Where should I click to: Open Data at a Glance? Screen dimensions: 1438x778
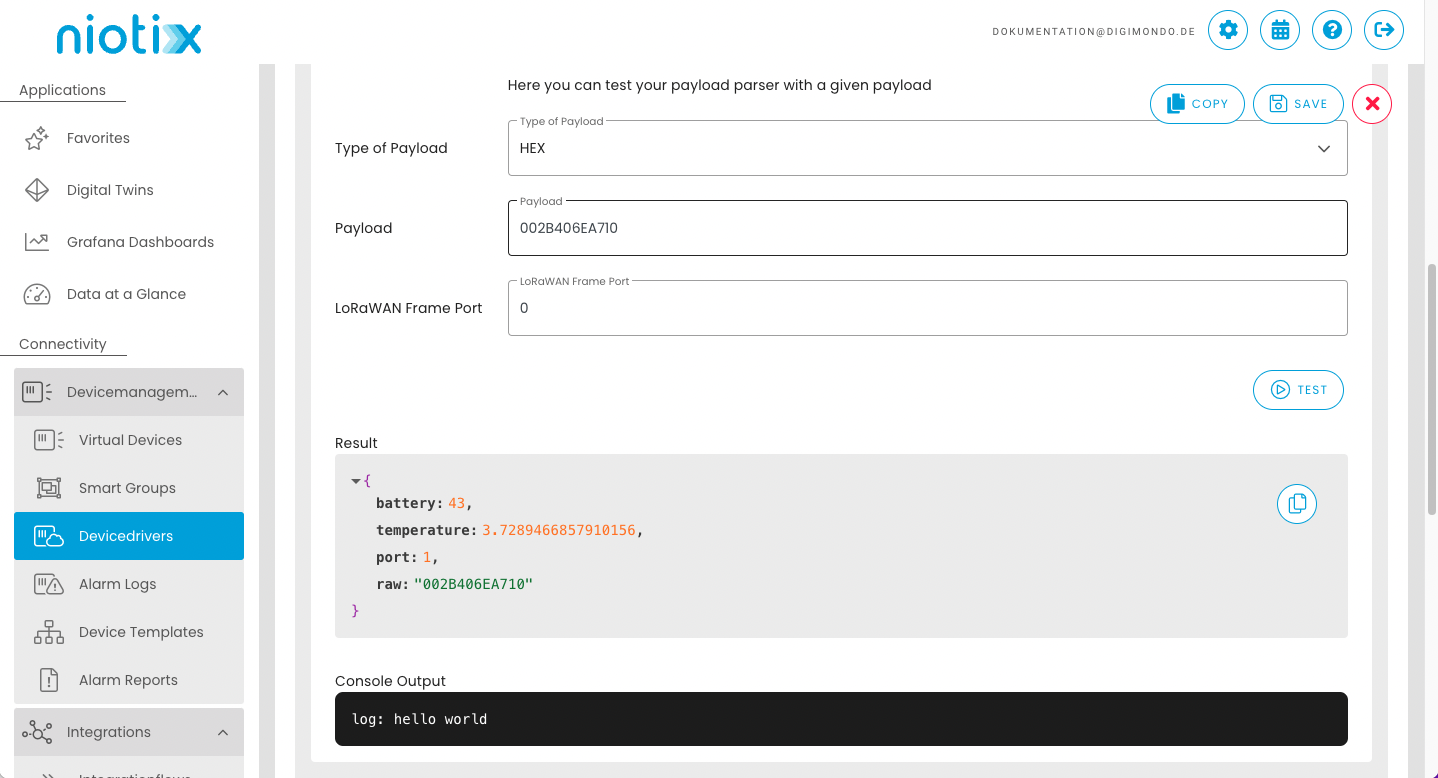point(126,294)
